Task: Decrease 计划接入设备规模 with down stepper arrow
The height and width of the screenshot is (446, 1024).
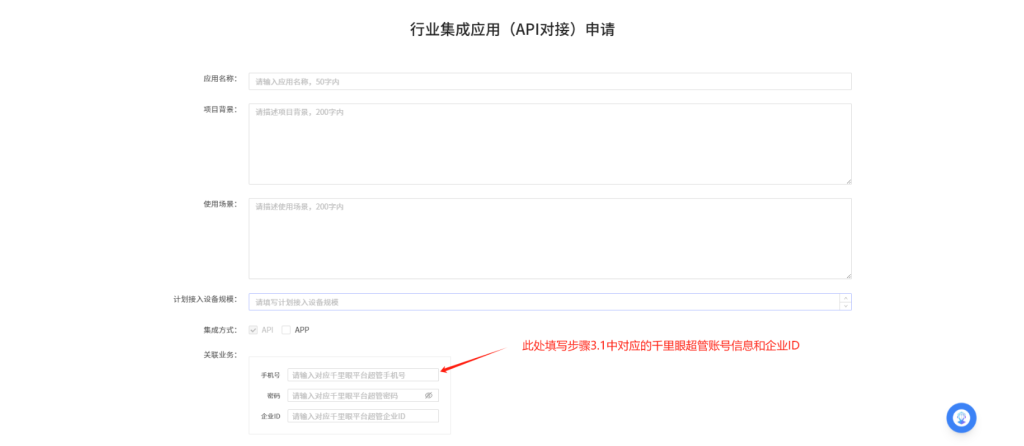Action: [x=846, y=306]
